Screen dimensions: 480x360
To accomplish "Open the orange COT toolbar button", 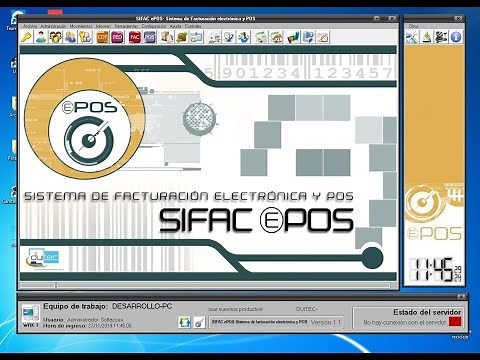I will (102, 37).
